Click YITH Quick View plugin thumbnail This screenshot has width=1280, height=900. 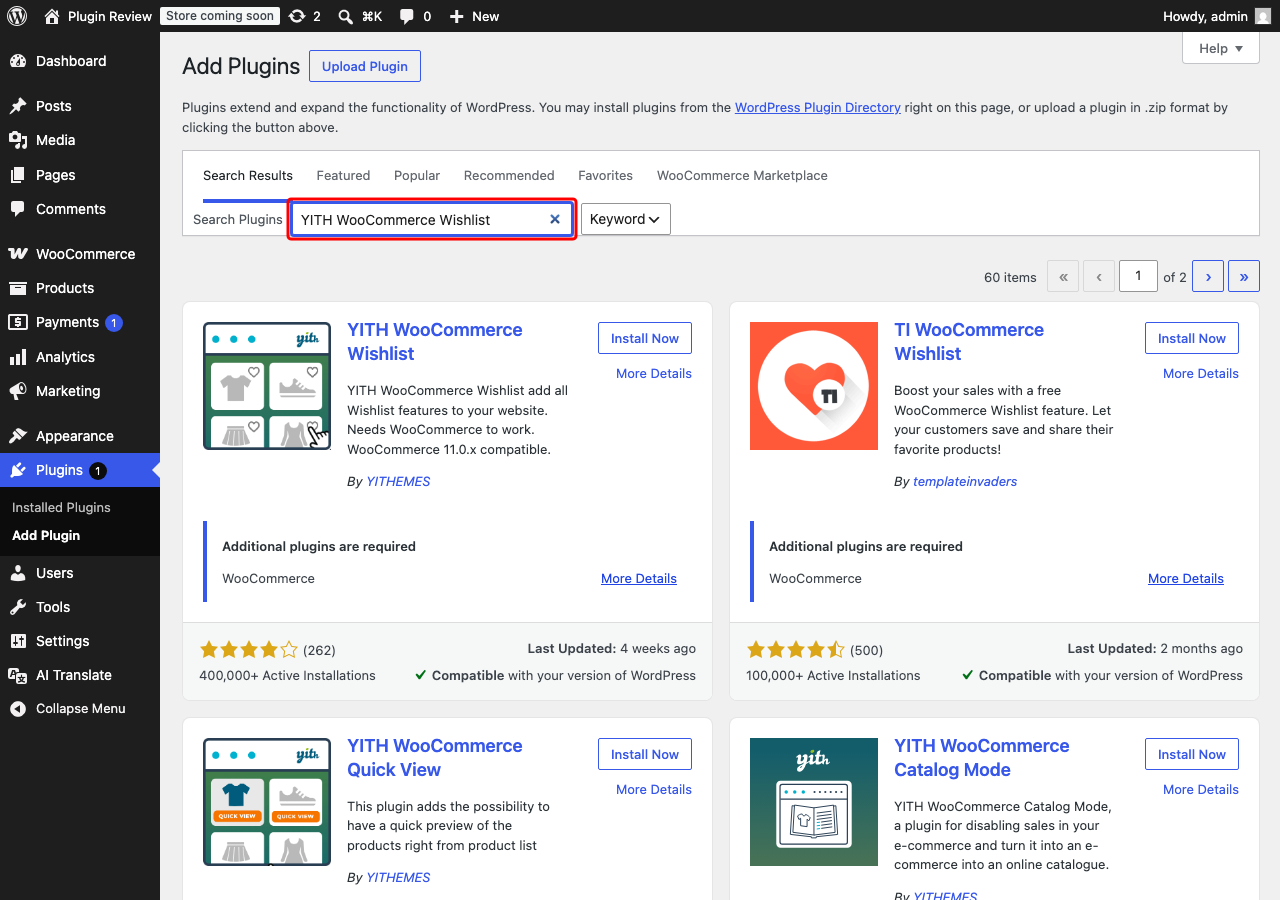point(267,802)
